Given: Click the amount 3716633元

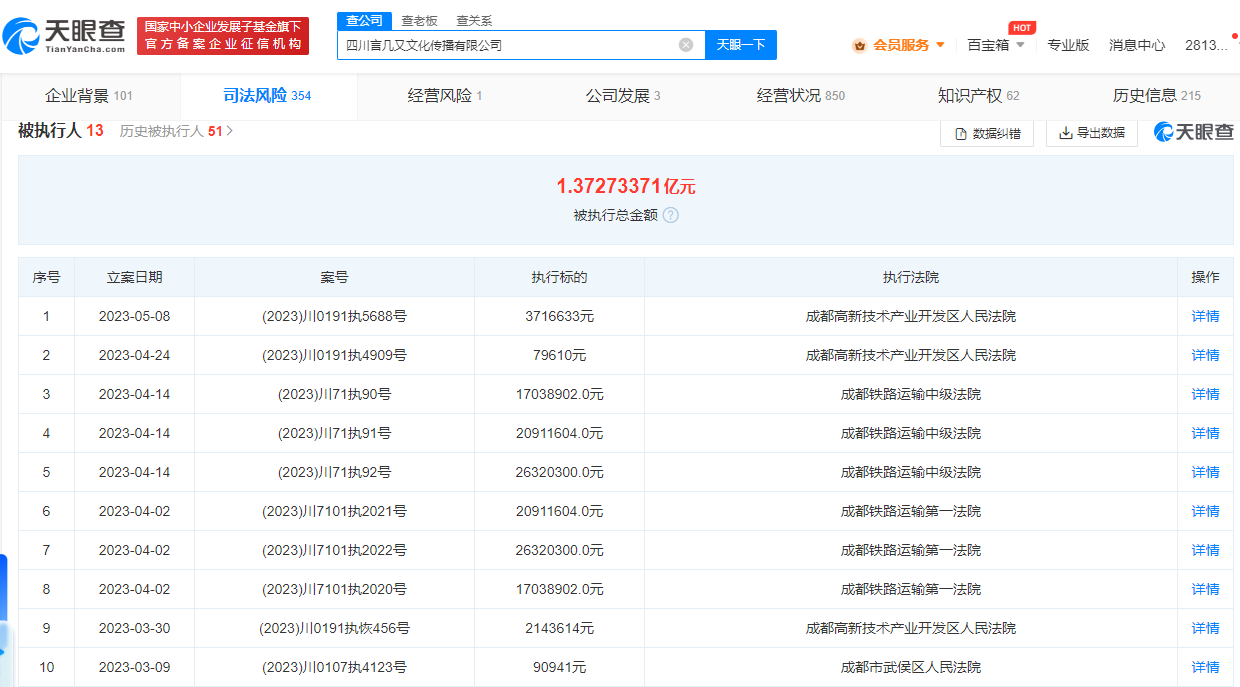Looking at the screenshot, I should click(x=559, y=316).
